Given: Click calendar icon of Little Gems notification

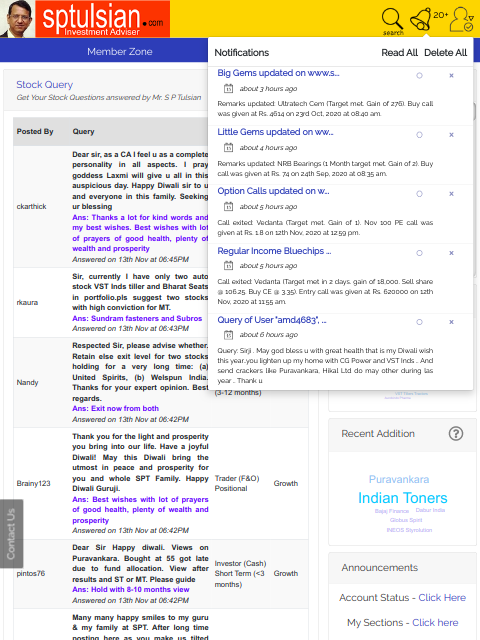Looking at the screenshot, I should pyautogui.click(x=229, y=147).
